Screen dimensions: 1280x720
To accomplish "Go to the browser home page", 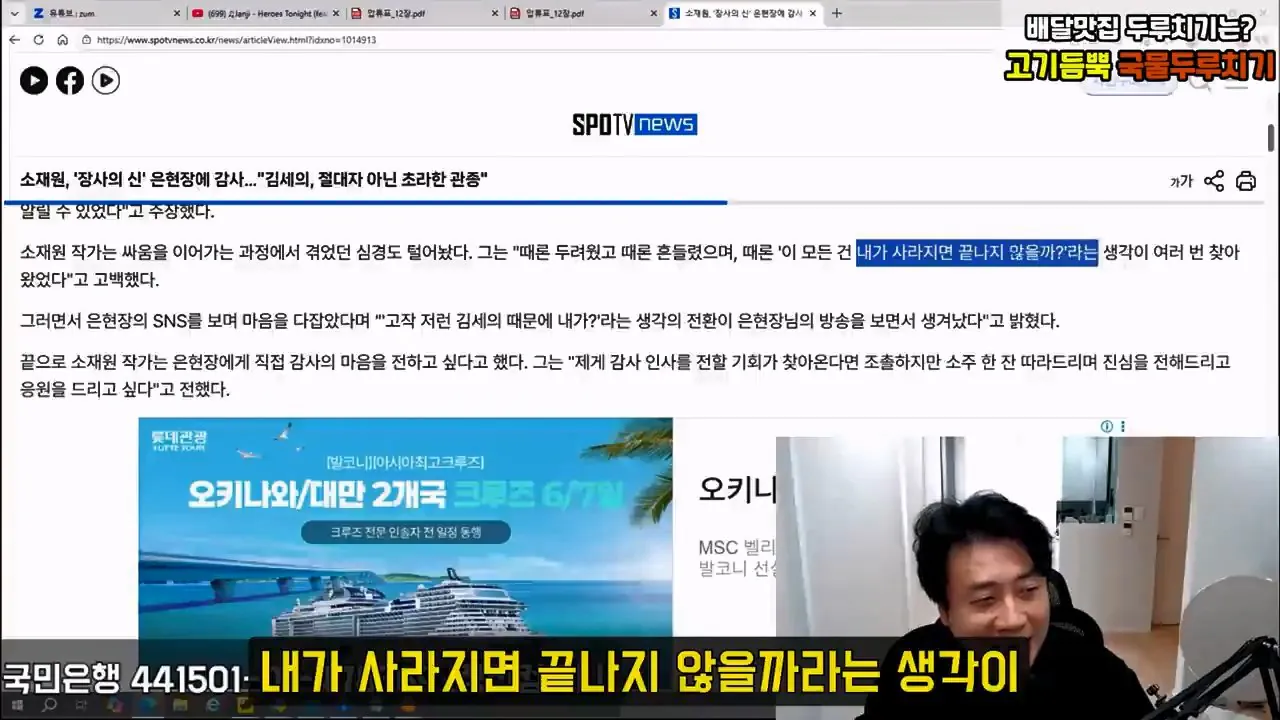I will (62, 40).
